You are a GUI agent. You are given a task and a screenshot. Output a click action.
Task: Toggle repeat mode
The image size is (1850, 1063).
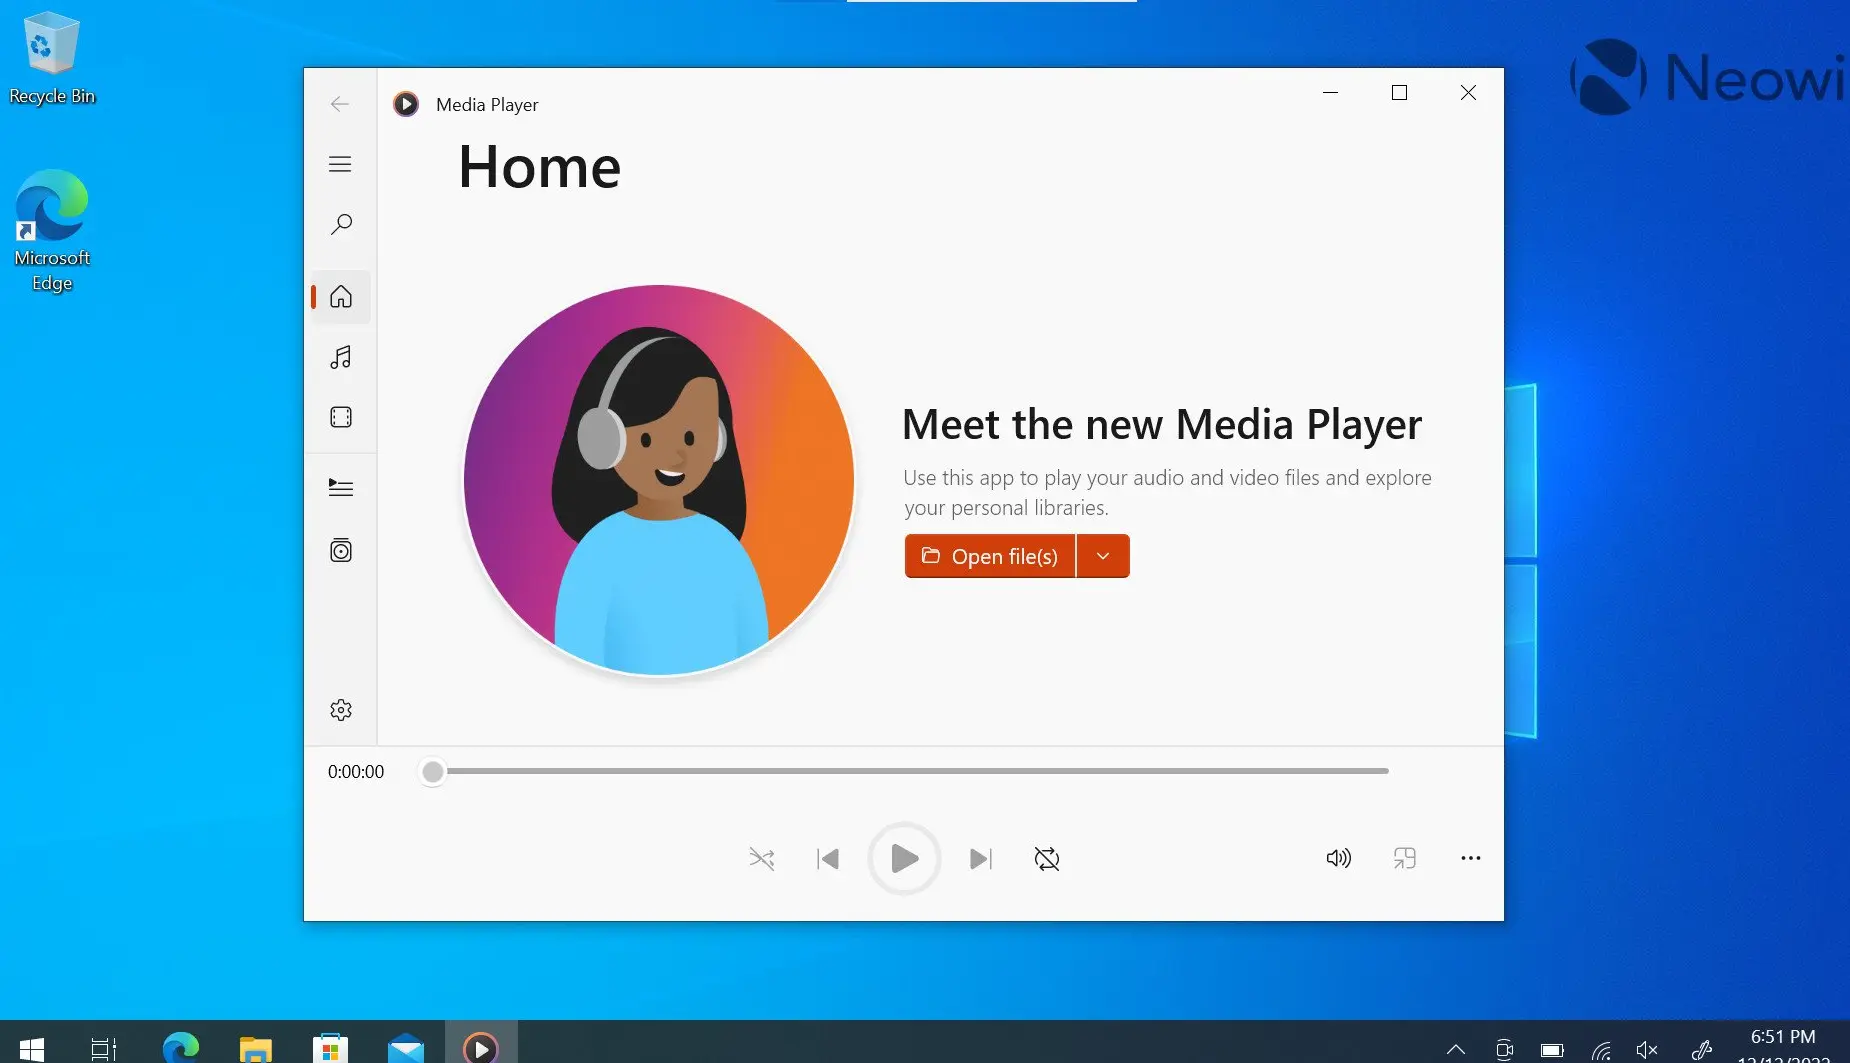click(x=1047, y=859)
